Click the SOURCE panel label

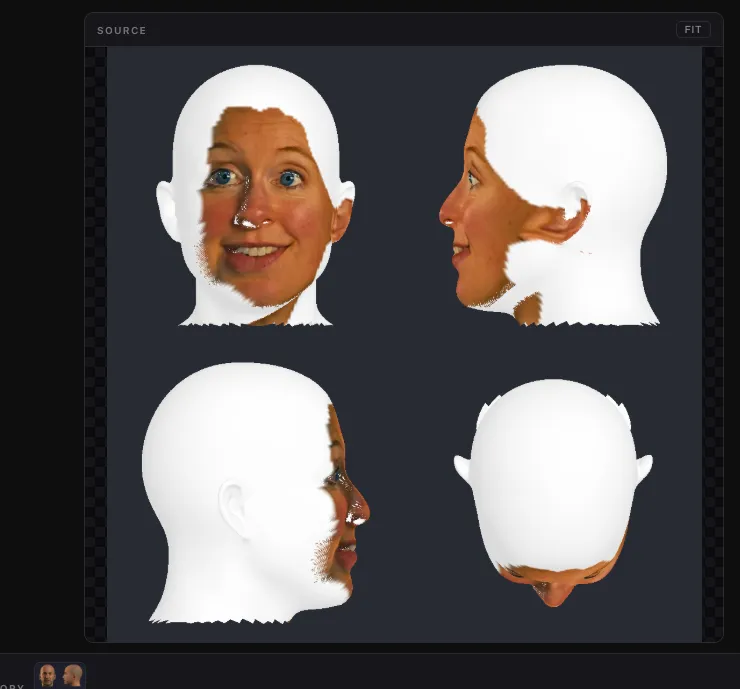coord(122,31)
